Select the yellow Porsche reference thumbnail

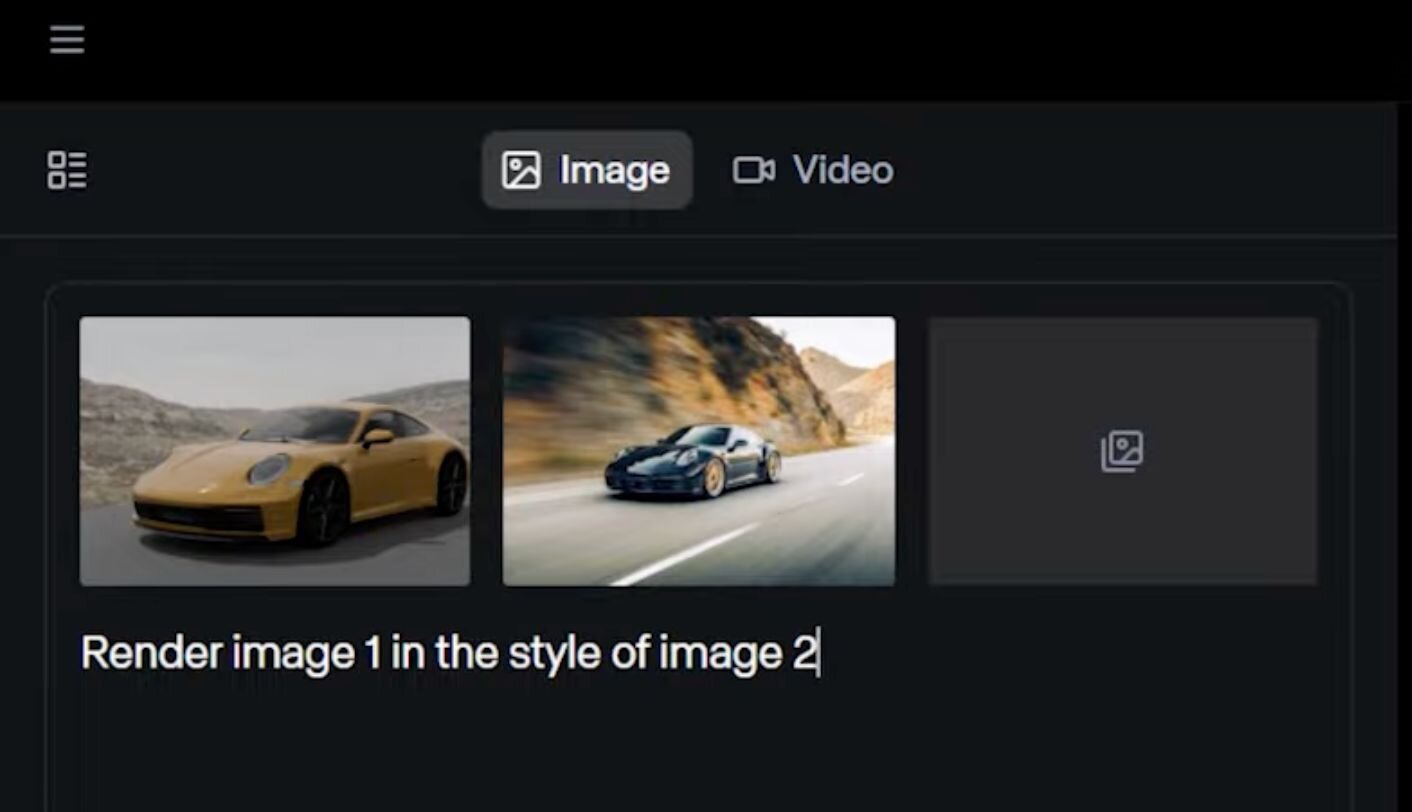pos(275,451)
